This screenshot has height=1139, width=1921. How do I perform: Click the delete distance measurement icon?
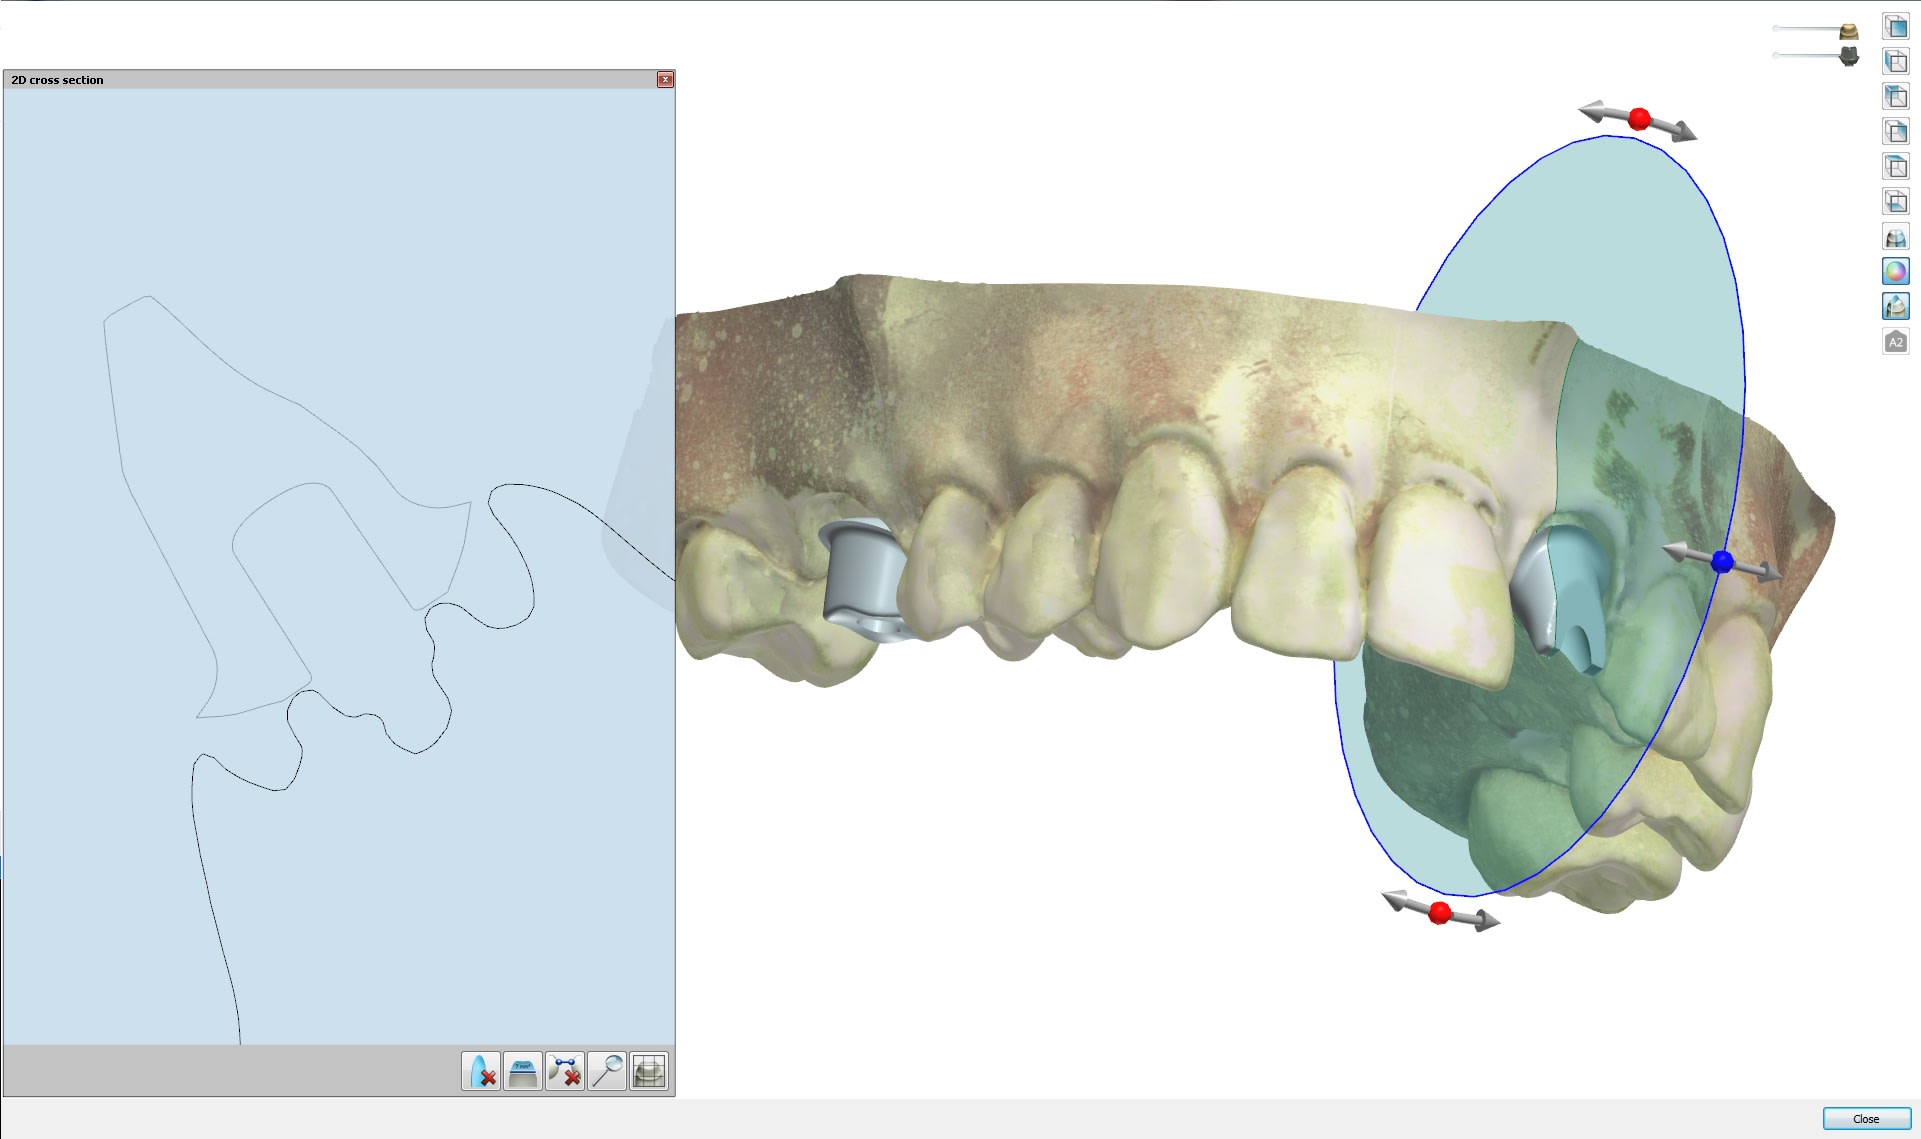(x=565, y=1071)
